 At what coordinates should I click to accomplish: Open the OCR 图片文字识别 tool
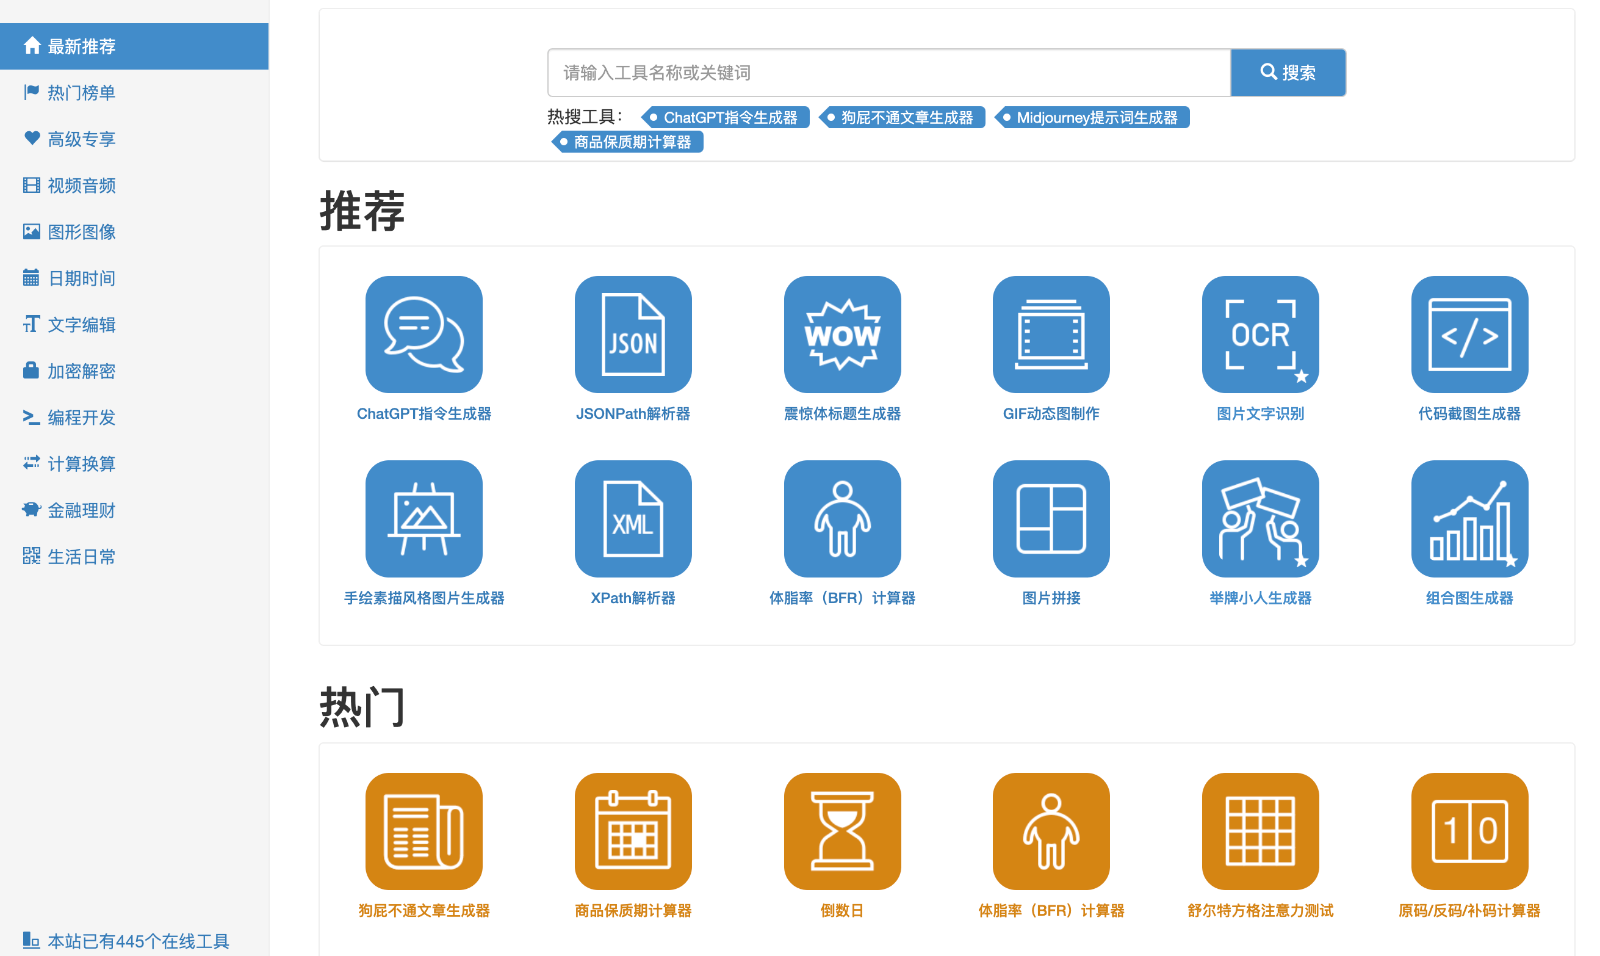point(1260,335)
